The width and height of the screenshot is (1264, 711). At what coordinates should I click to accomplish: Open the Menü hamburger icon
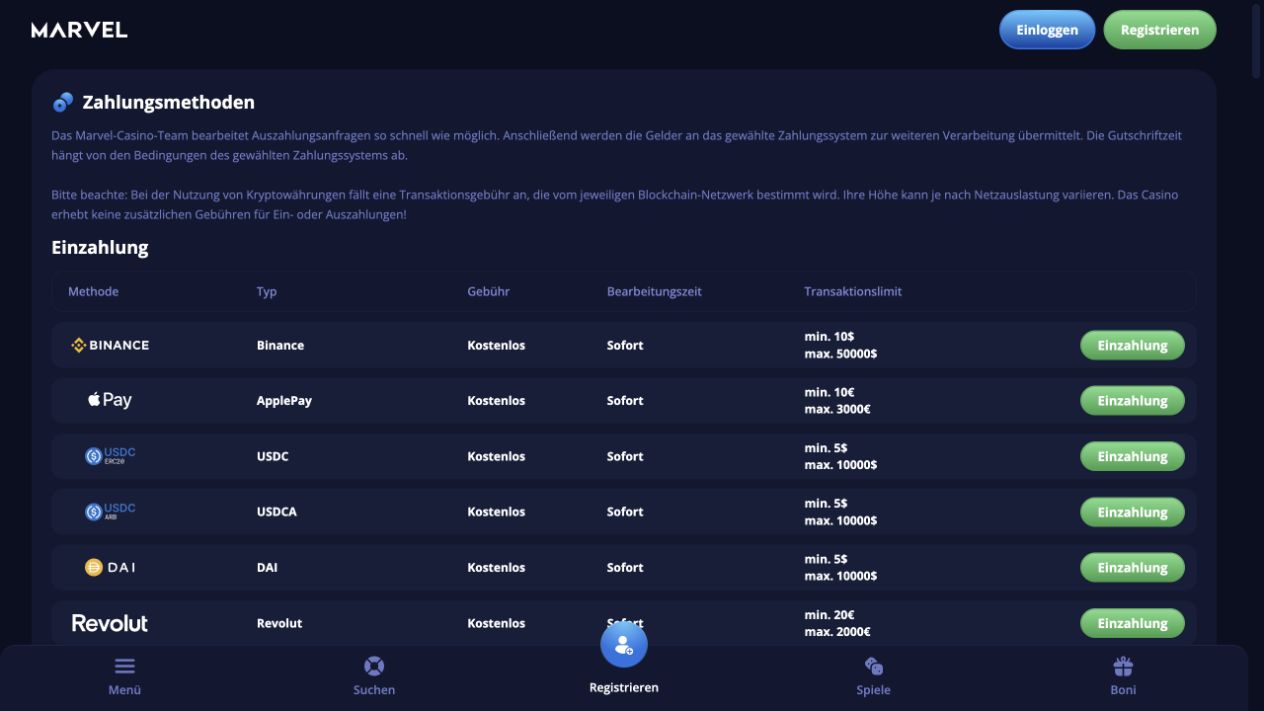point(124,666)
